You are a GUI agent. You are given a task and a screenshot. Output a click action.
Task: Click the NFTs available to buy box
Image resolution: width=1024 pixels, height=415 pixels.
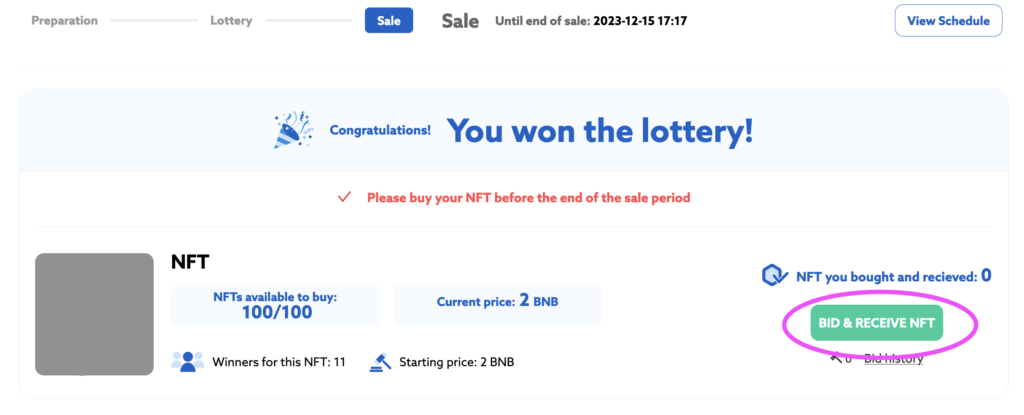click(275, 305)
